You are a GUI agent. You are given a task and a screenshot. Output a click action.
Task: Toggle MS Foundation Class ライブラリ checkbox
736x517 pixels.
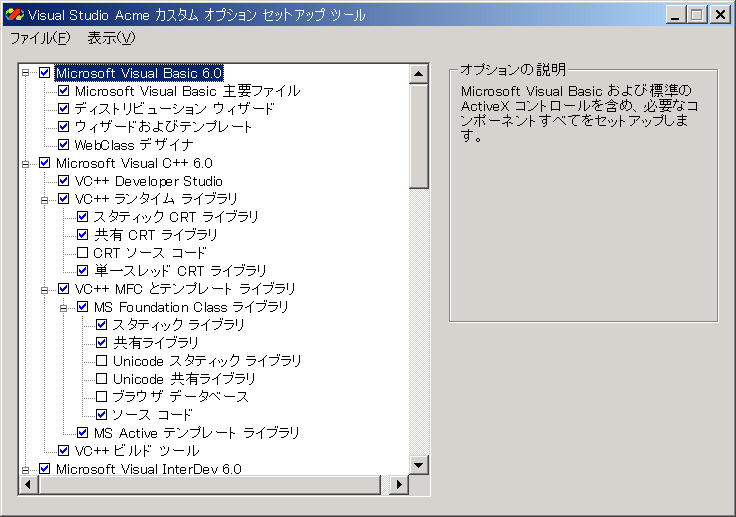83,307
